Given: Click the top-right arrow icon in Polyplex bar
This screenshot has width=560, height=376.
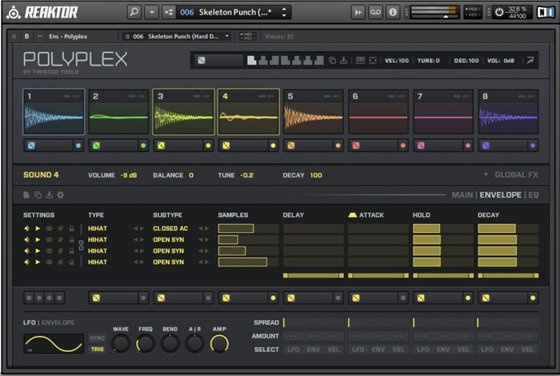Looking at the screenshot, I should pyautogui.click(x=530, y=60).
